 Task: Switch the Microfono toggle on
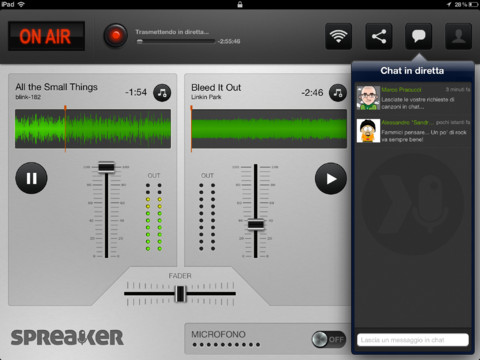coord(328,339)
